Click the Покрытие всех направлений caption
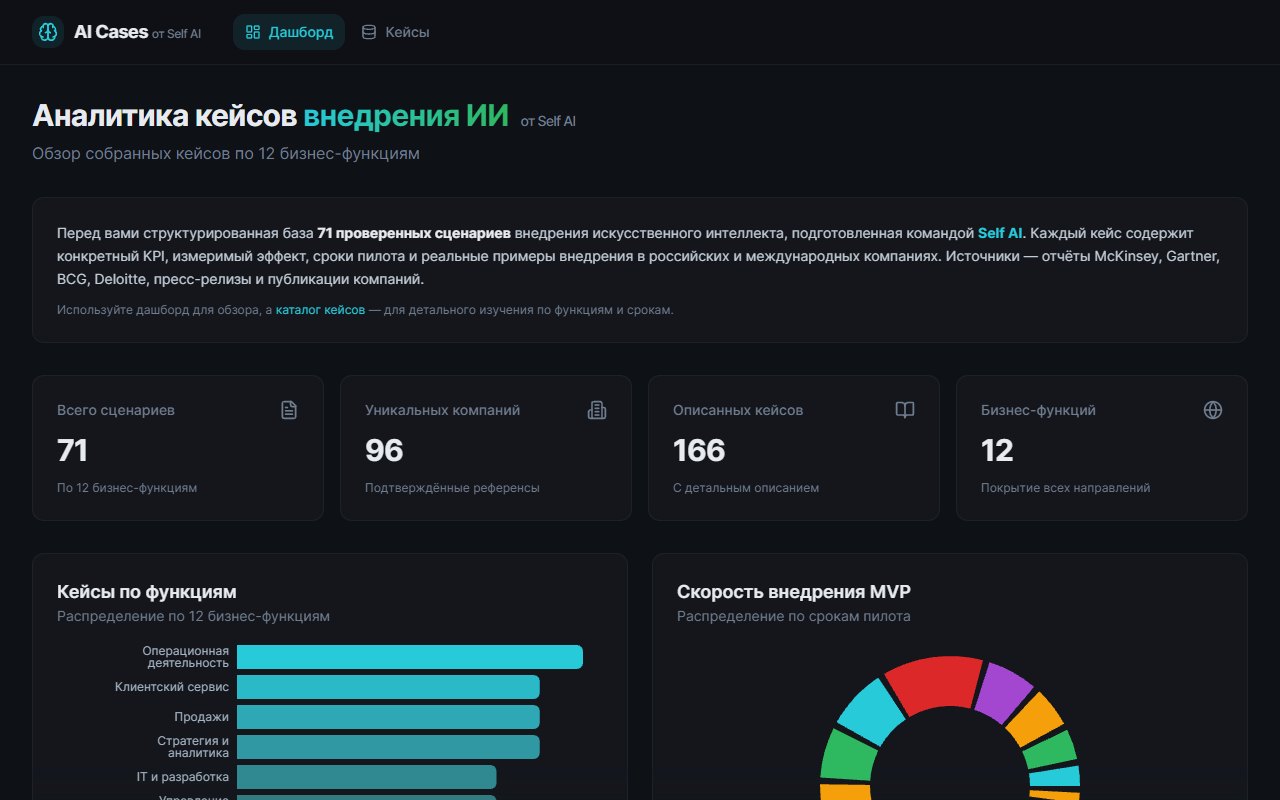 tap(1065, 488)
